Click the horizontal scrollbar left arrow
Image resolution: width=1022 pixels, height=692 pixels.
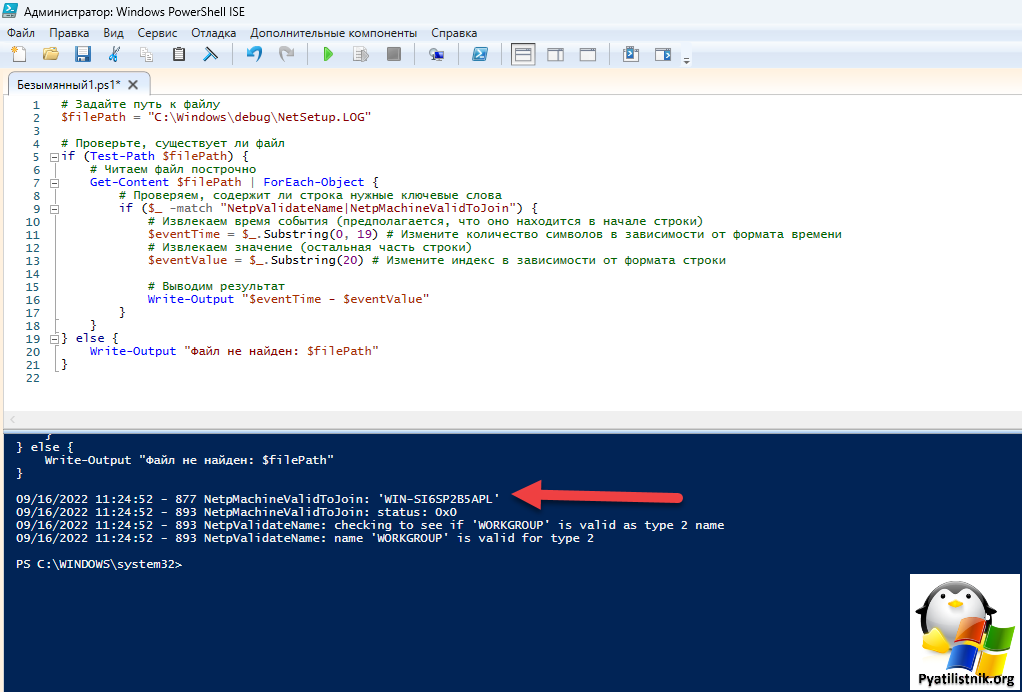tap(12, 420)
